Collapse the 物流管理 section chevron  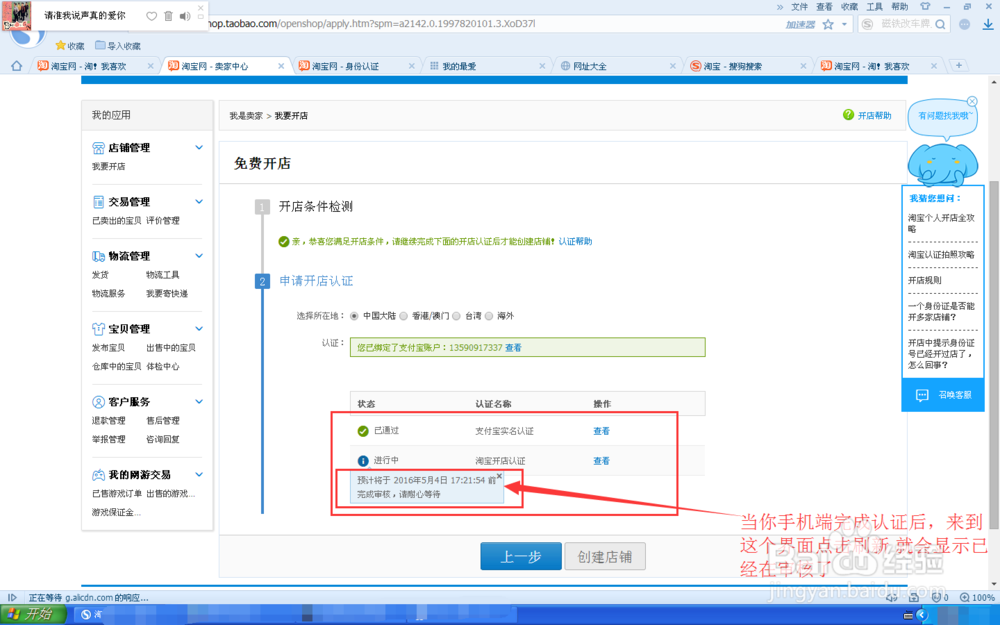(x=198, y=256)
